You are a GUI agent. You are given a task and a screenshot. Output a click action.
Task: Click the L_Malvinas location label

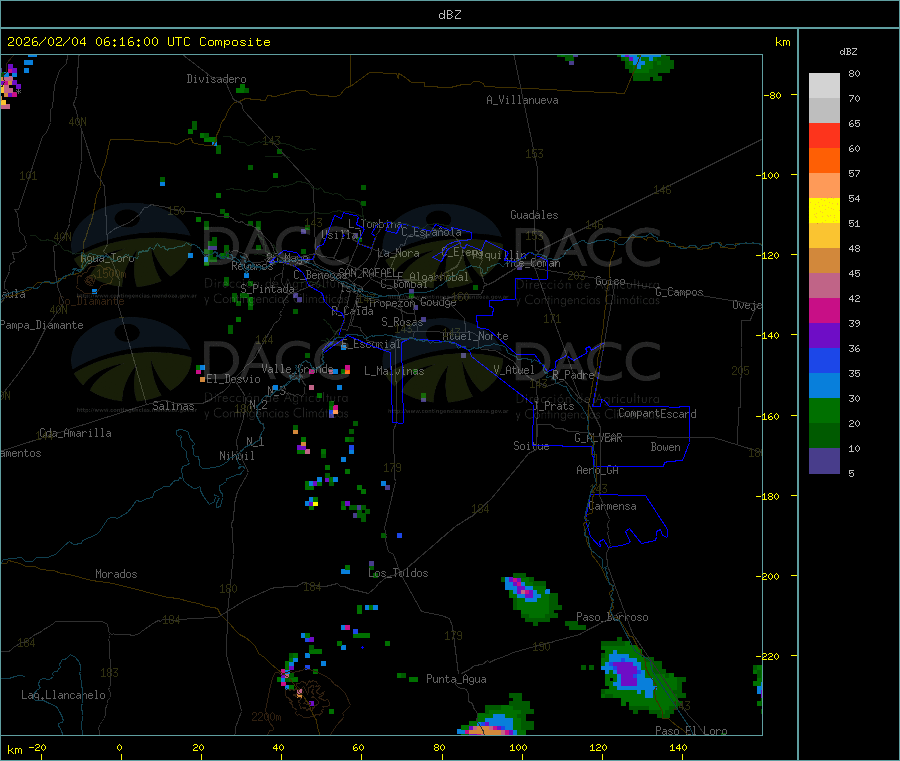[394, 371]
